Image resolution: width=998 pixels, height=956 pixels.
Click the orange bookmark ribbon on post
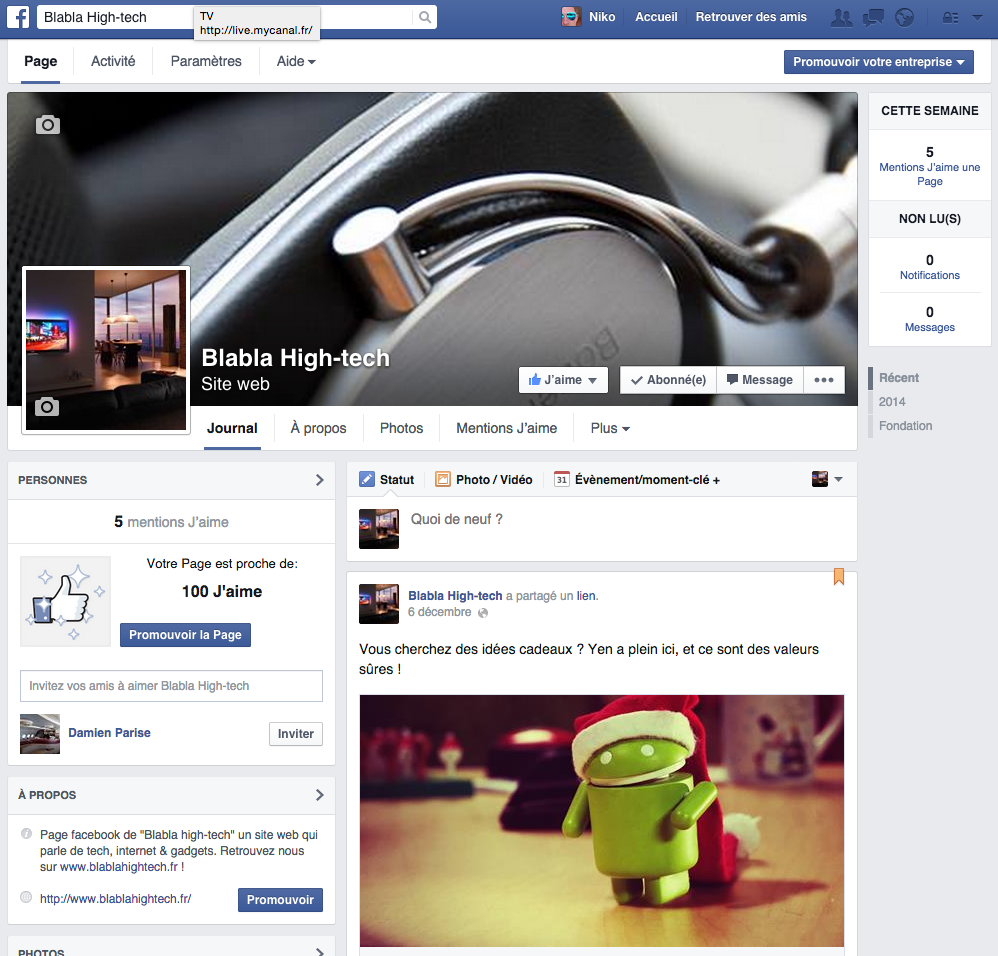point(839,577)
